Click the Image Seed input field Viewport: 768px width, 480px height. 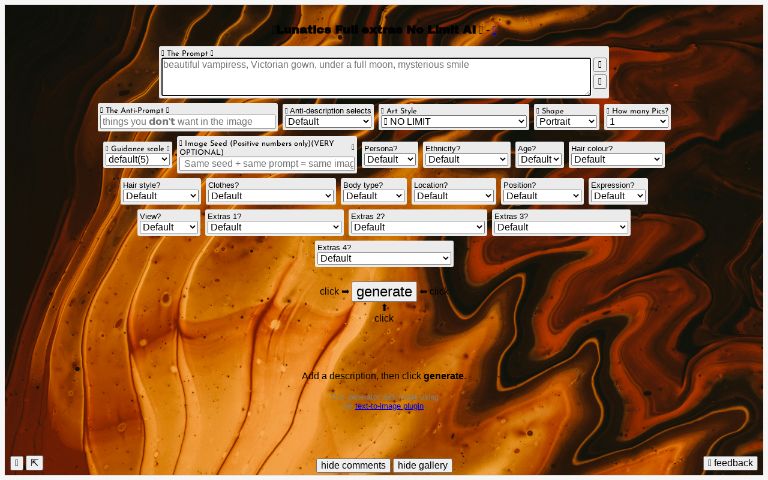click(268, 163)
